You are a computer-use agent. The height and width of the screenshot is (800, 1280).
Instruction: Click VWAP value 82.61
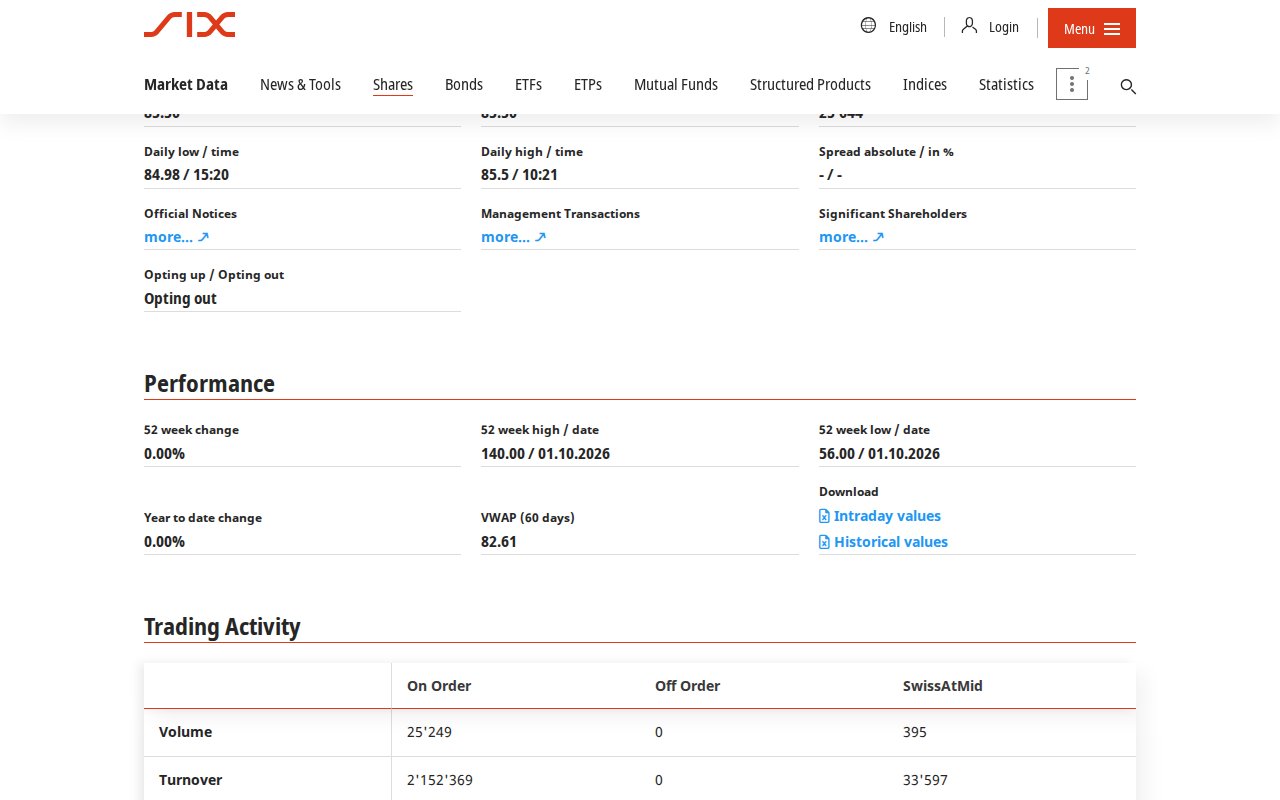pos(499,542)
